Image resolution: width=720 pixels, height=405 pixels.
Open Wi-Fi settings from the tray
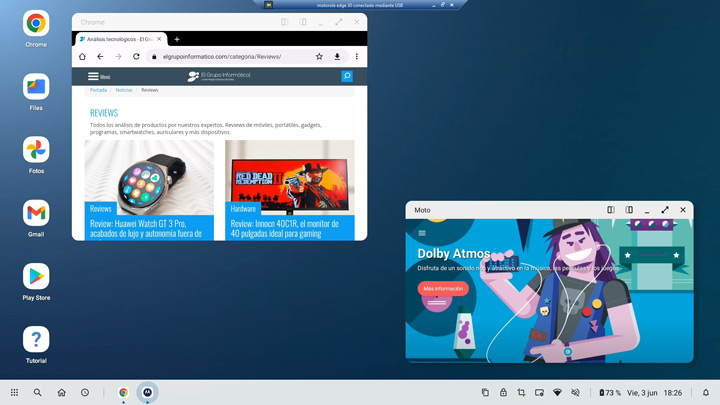(x=557, y=393)
